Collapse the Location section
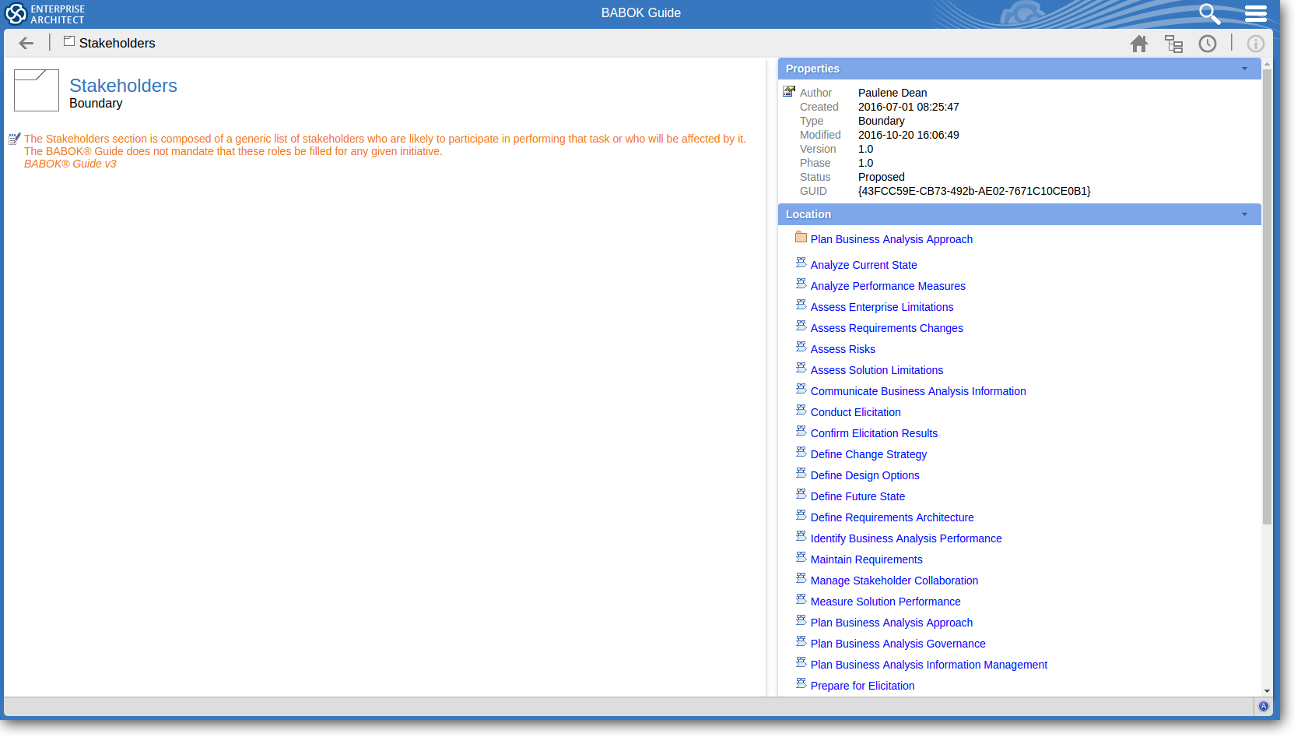This screenshot has width=1310, height=750. click(1244, 214)
